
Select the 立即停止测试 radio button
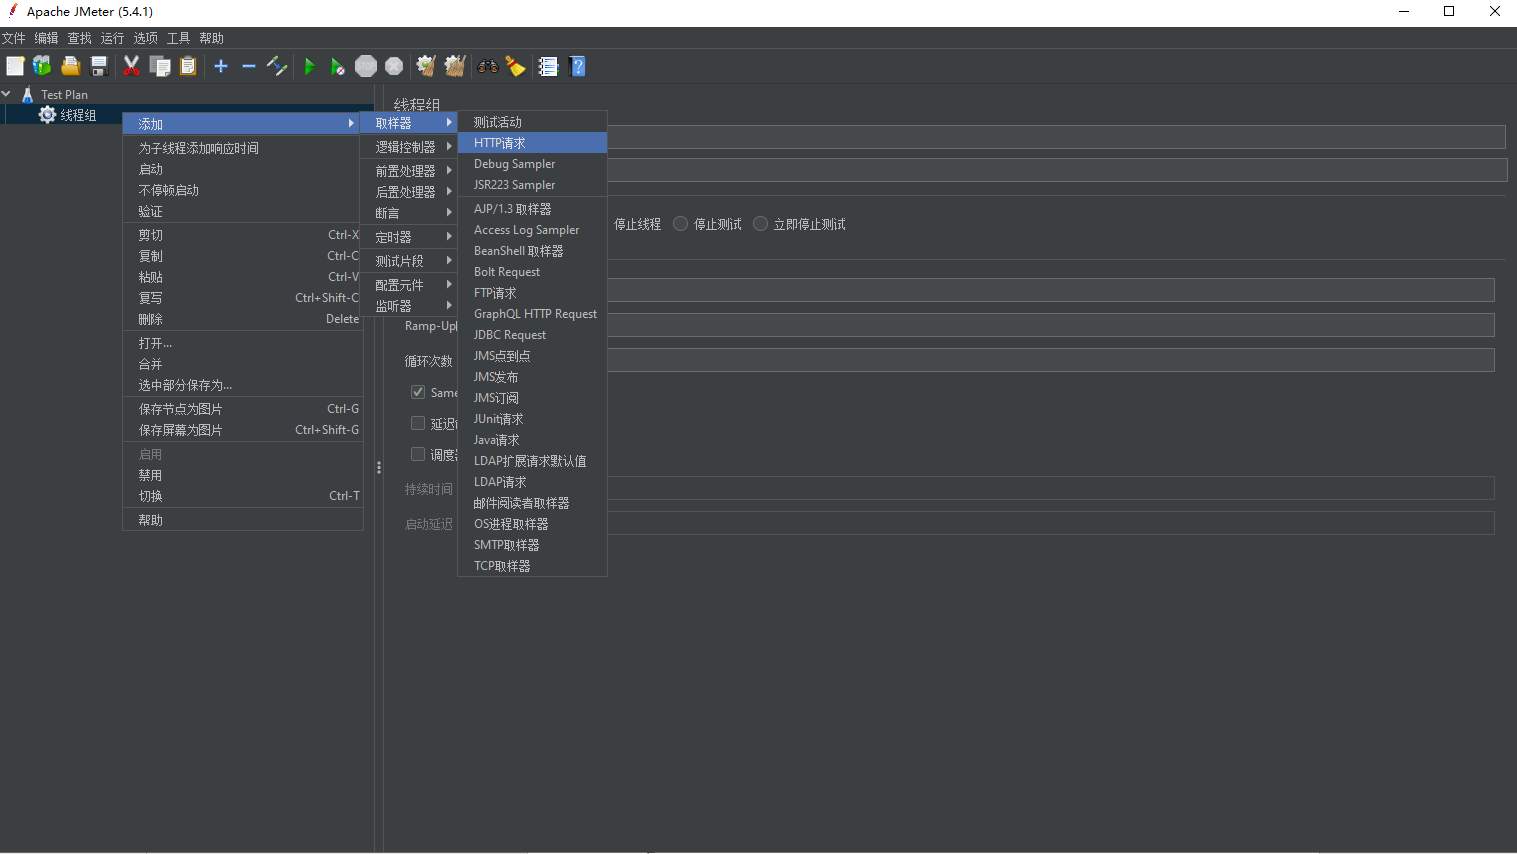[760, 224]
